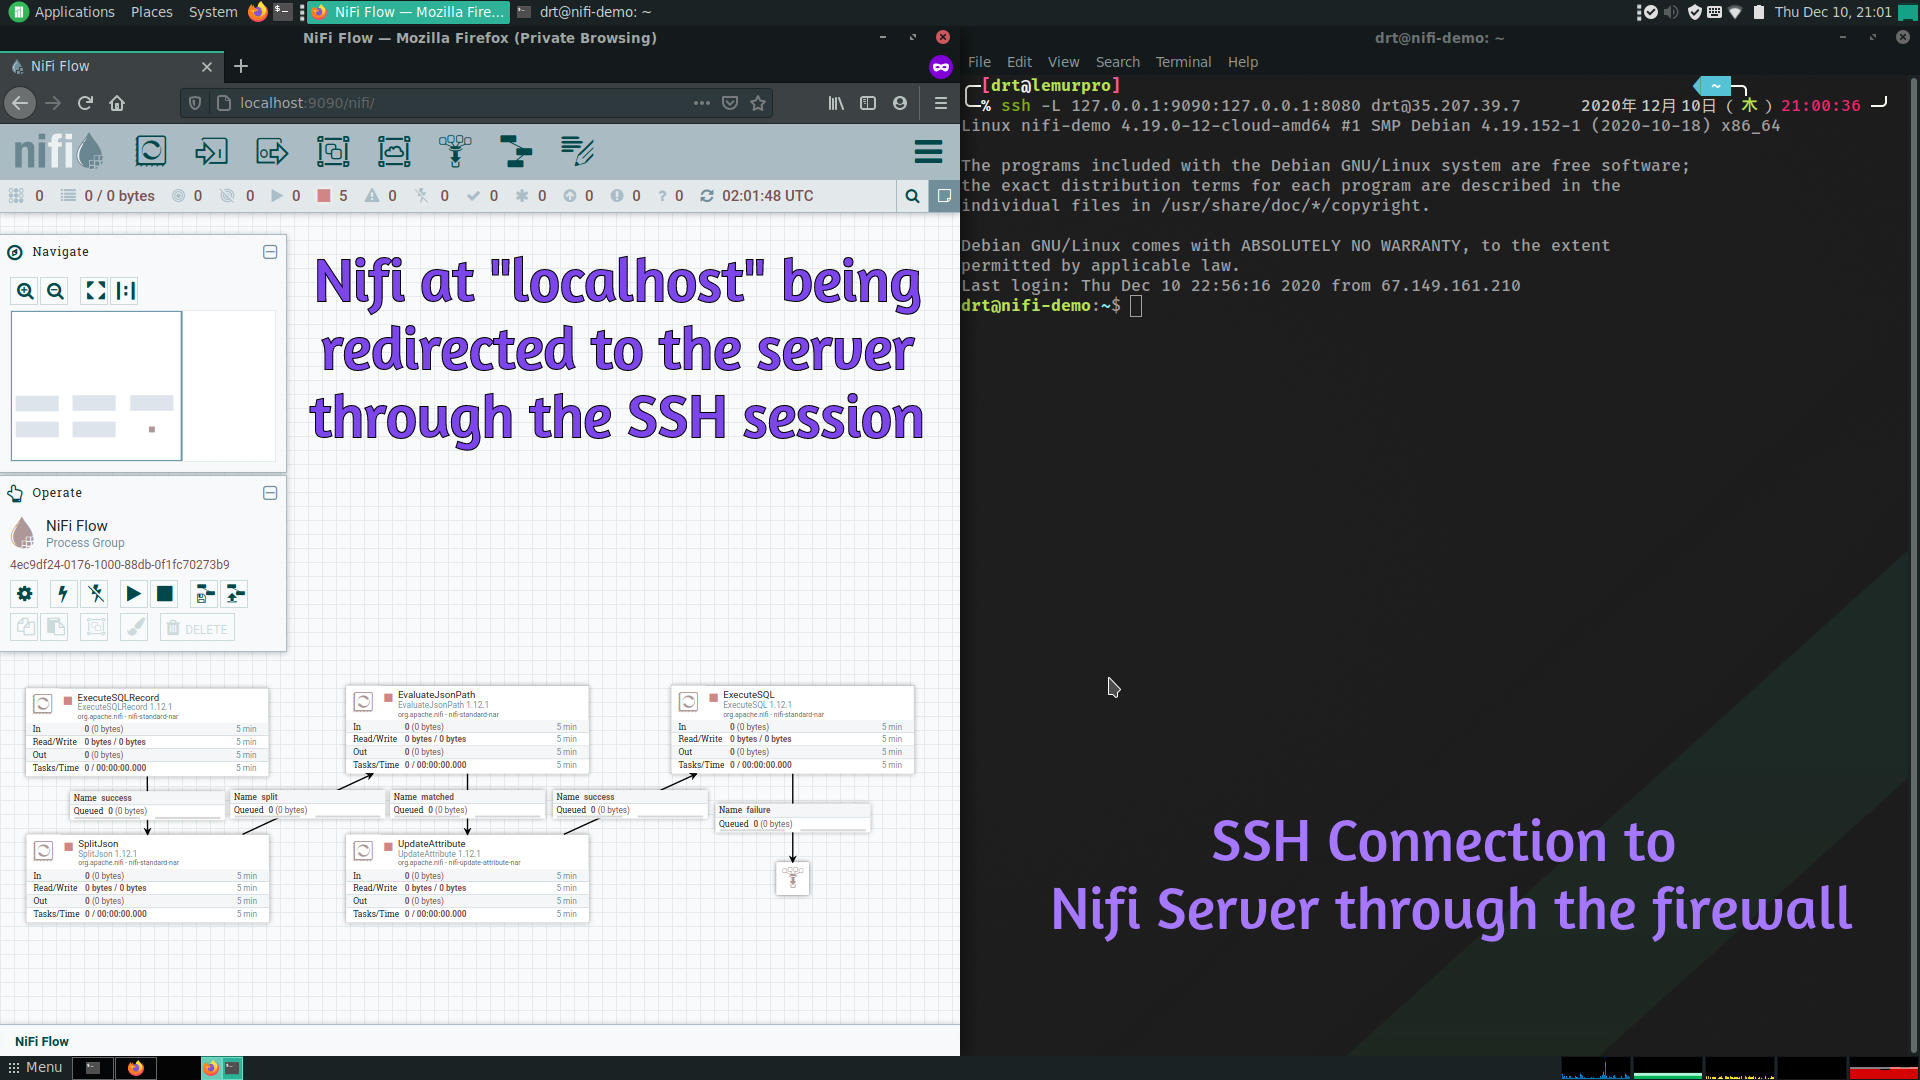This screenshot has height=1080, width=1920.
Task: Select the Label icon in NiFi toolbar
Action: click(577, 152)
